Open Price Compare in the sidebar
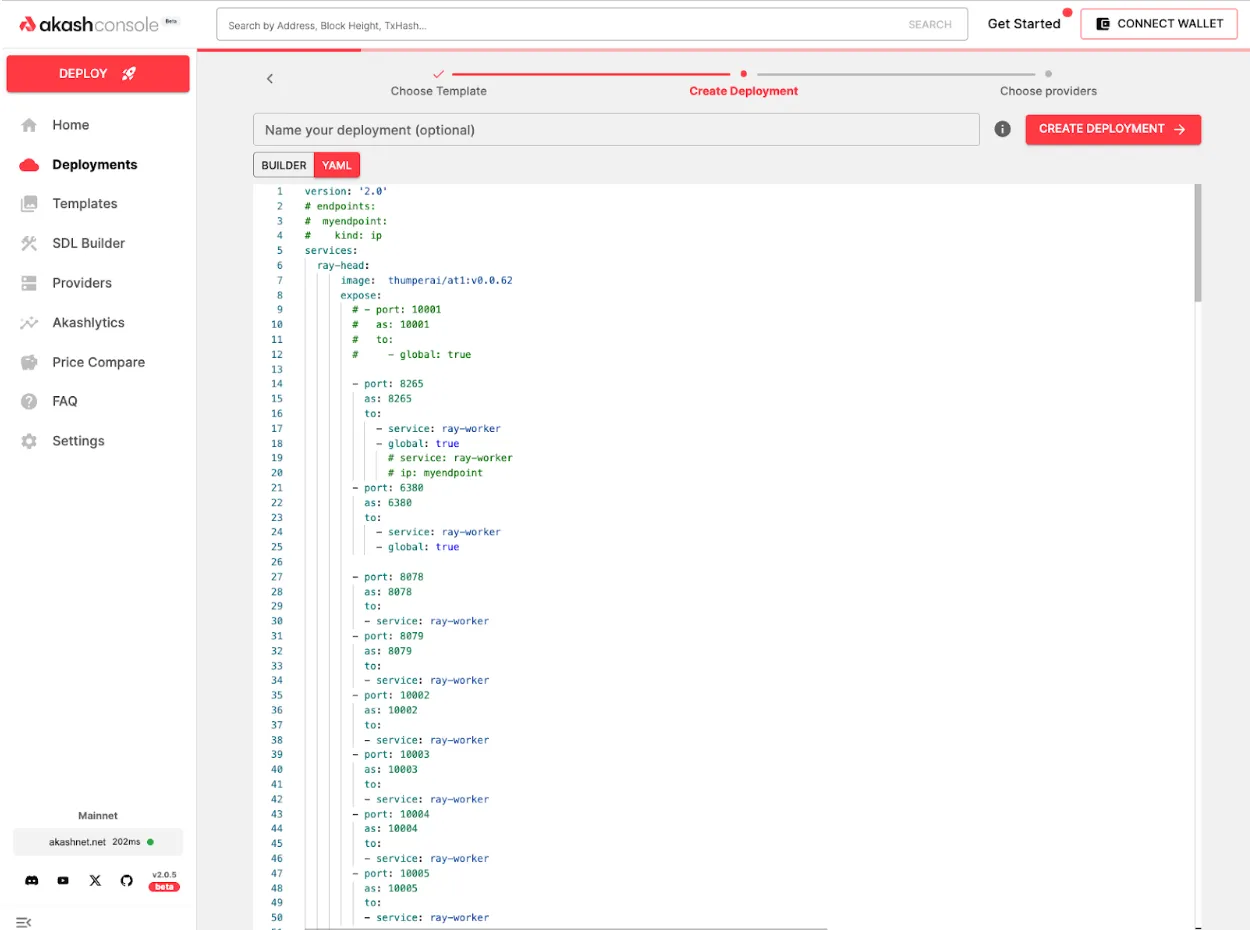The width and height of the screenshot is (1250, 930). point(98,362)
